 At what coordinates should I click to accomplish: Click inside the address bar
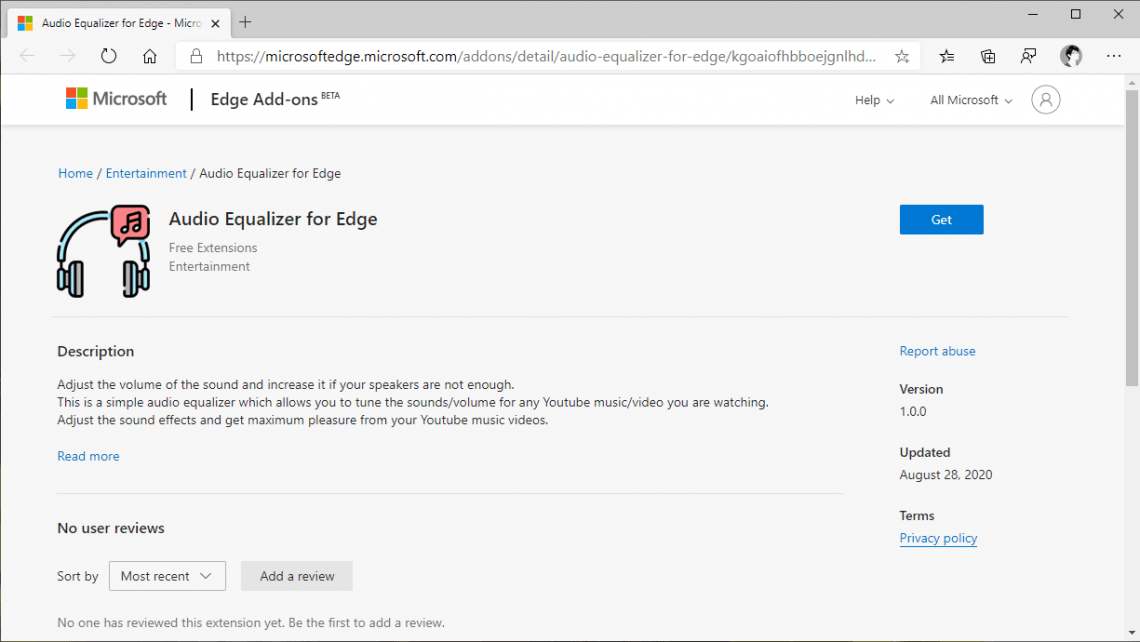pyautogui.click(x=500, y=56)
